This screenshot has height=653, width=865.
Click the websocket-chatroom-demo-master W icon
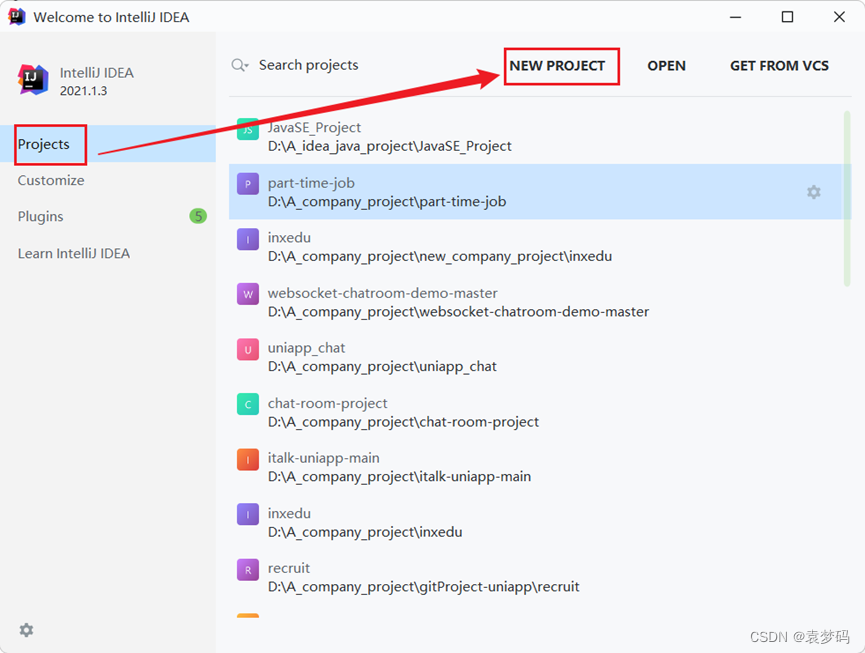[x=247, y=294]
